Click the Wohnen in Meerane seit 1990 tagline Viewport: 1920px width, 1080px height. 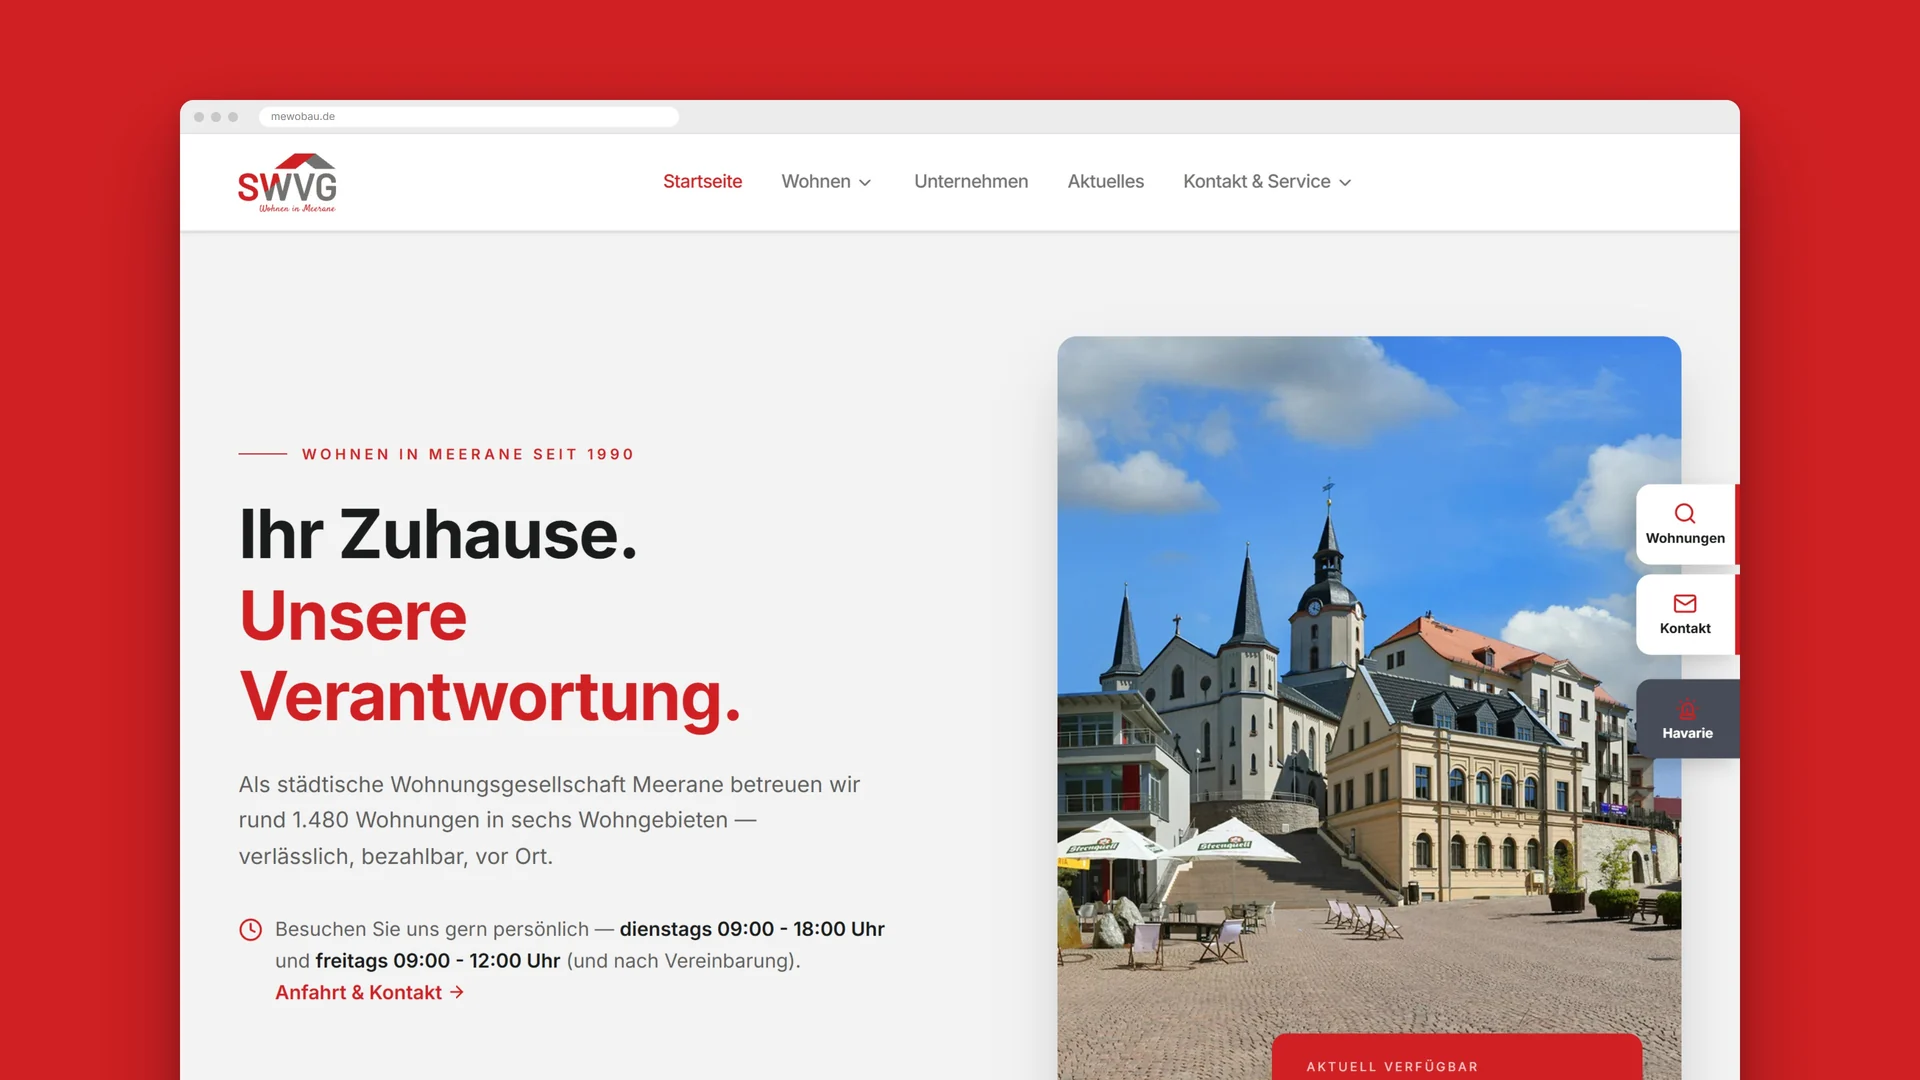pos(468,454)
